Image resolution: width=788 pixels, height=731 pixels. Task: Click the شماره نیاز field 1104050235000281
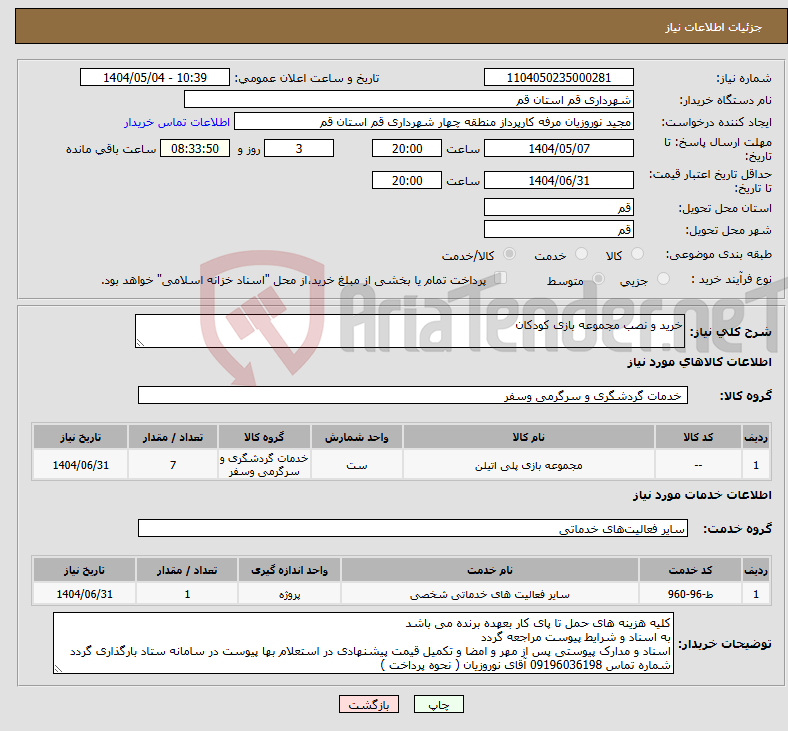pyautogui.click(x=558, y=77)
